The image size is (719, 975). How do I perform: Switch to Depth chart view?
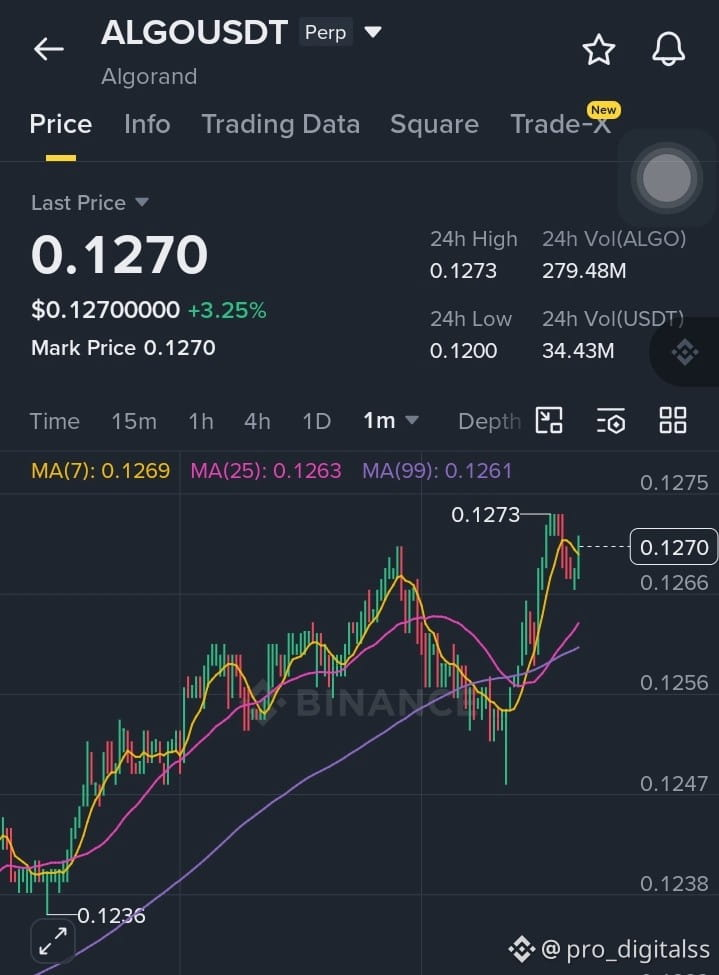point(489,421)
